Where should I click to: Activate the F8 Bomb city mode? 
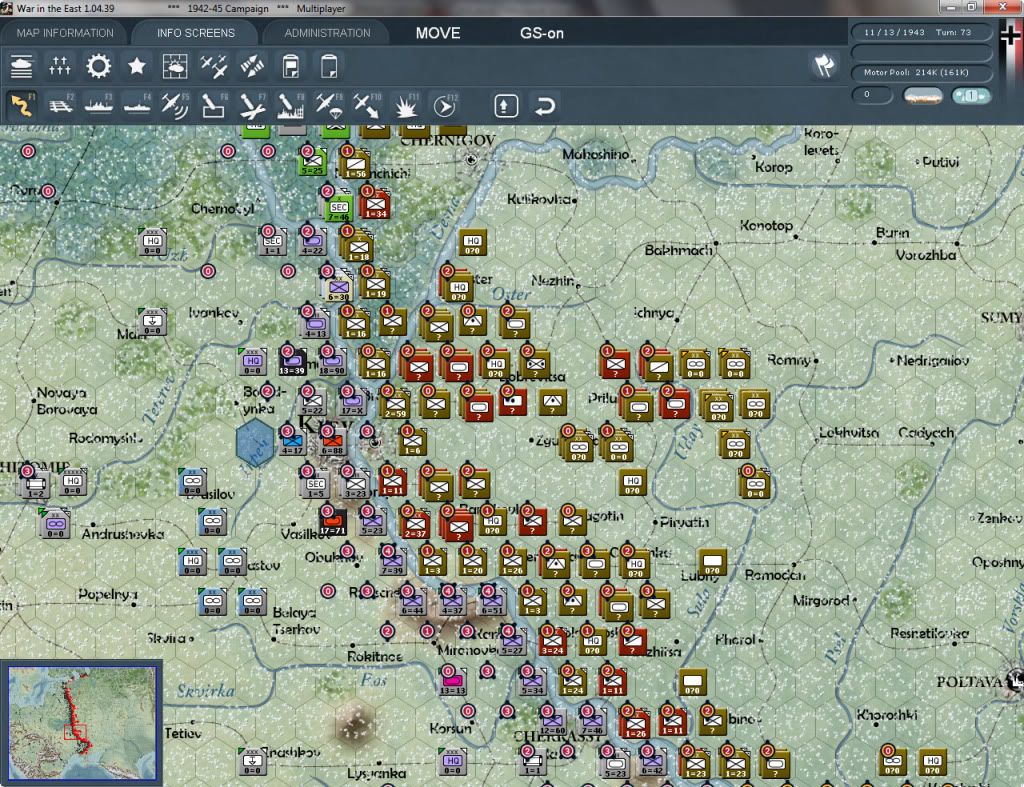coord(291,105)
